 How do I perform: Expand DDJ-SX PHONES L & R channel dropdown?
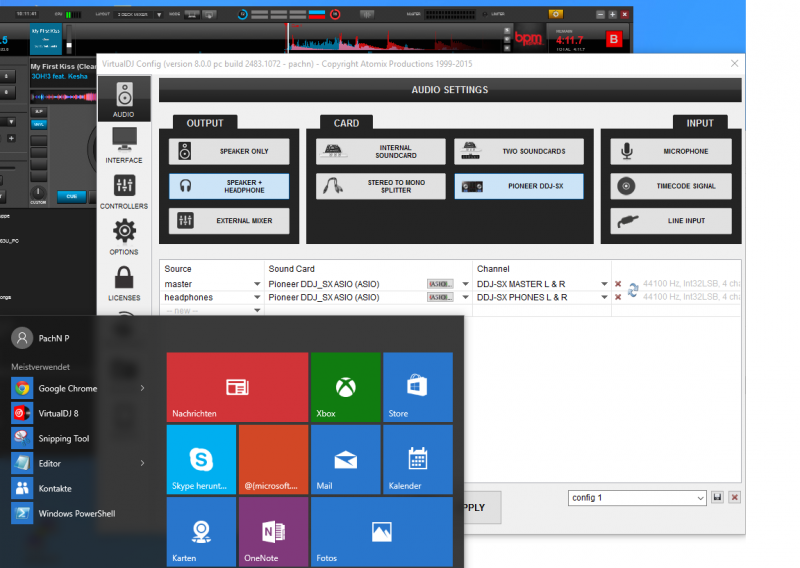click(x=604, y=297)
